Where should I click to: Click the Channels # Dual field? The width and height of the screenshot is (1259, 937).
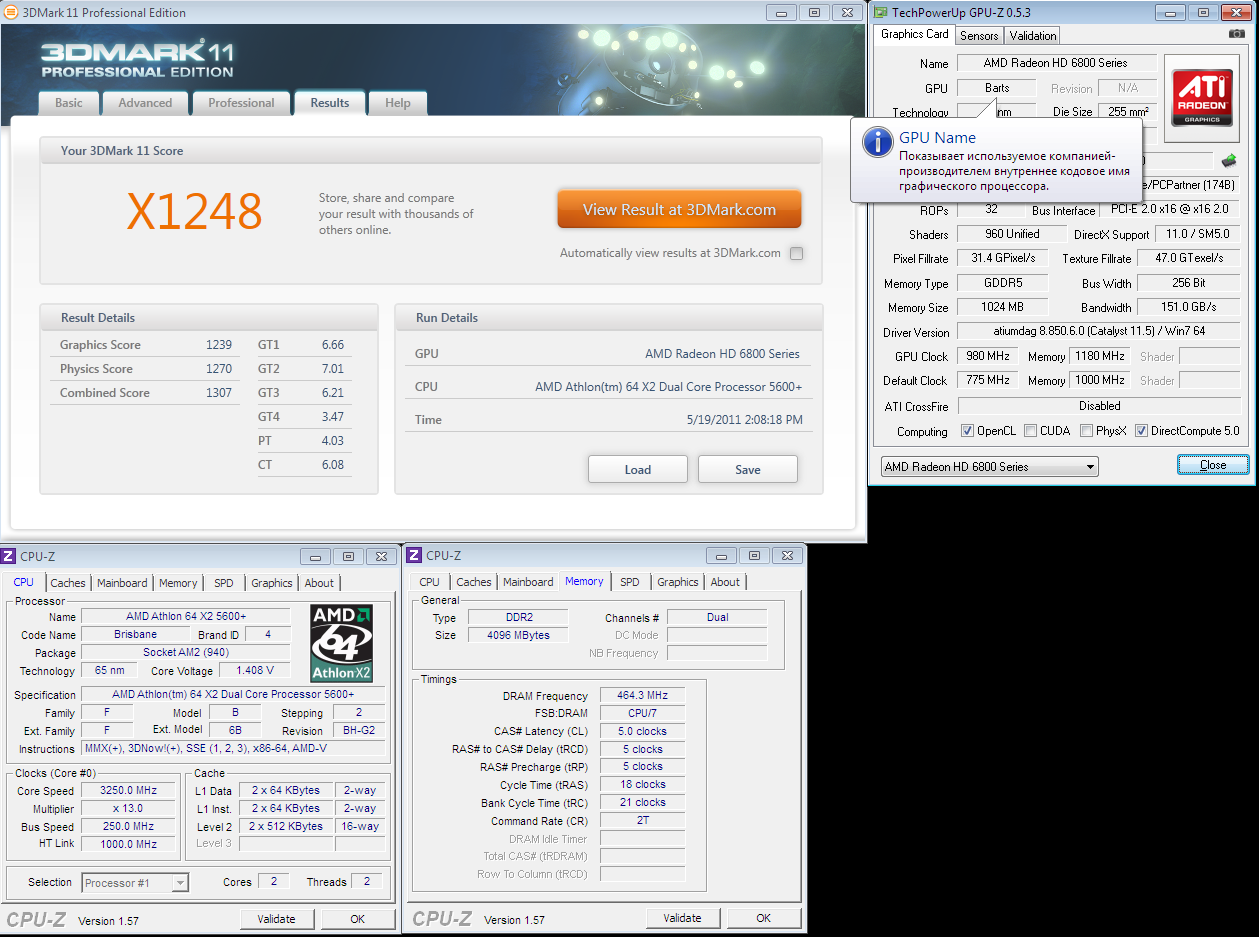(717, 618)
